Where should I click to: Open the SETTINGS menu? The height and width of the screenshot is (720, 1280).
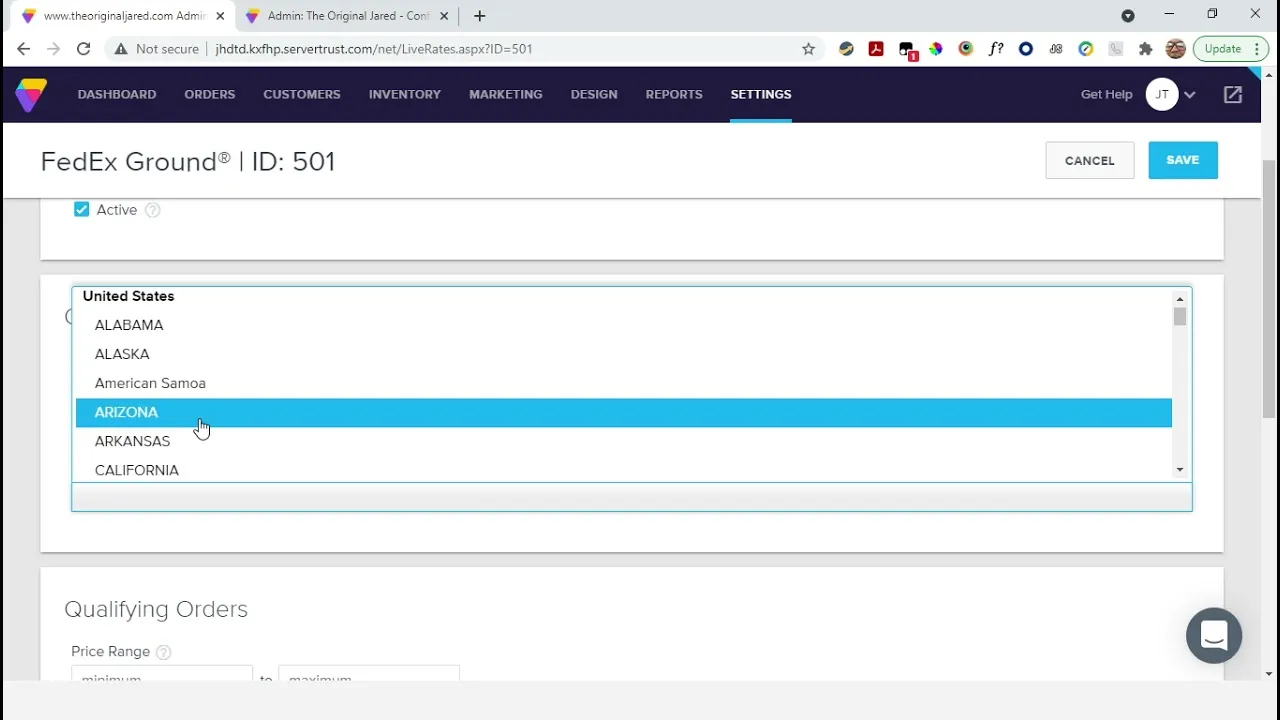[x=761, y=94]
